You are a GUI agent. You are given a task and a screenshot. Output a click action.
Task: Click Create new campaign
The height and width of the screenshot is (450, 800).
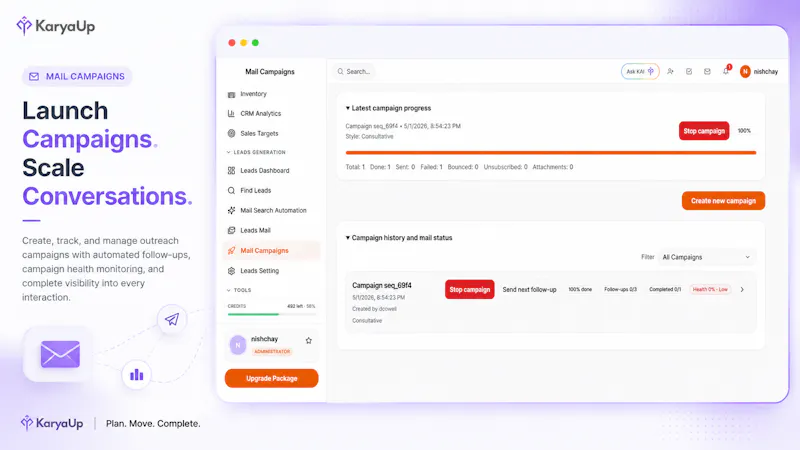tap(723, 201)
